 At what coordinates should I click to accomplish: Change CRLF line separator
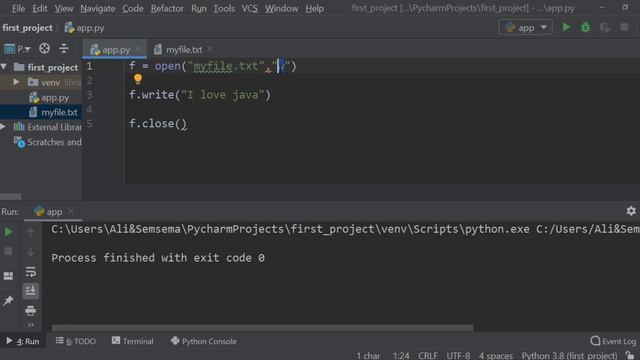point(427,356)
